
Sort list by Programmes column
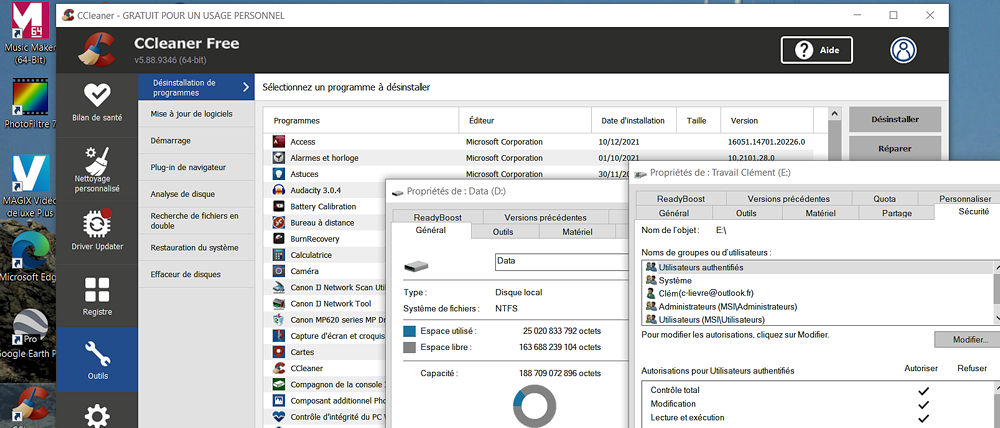(362, 121)
